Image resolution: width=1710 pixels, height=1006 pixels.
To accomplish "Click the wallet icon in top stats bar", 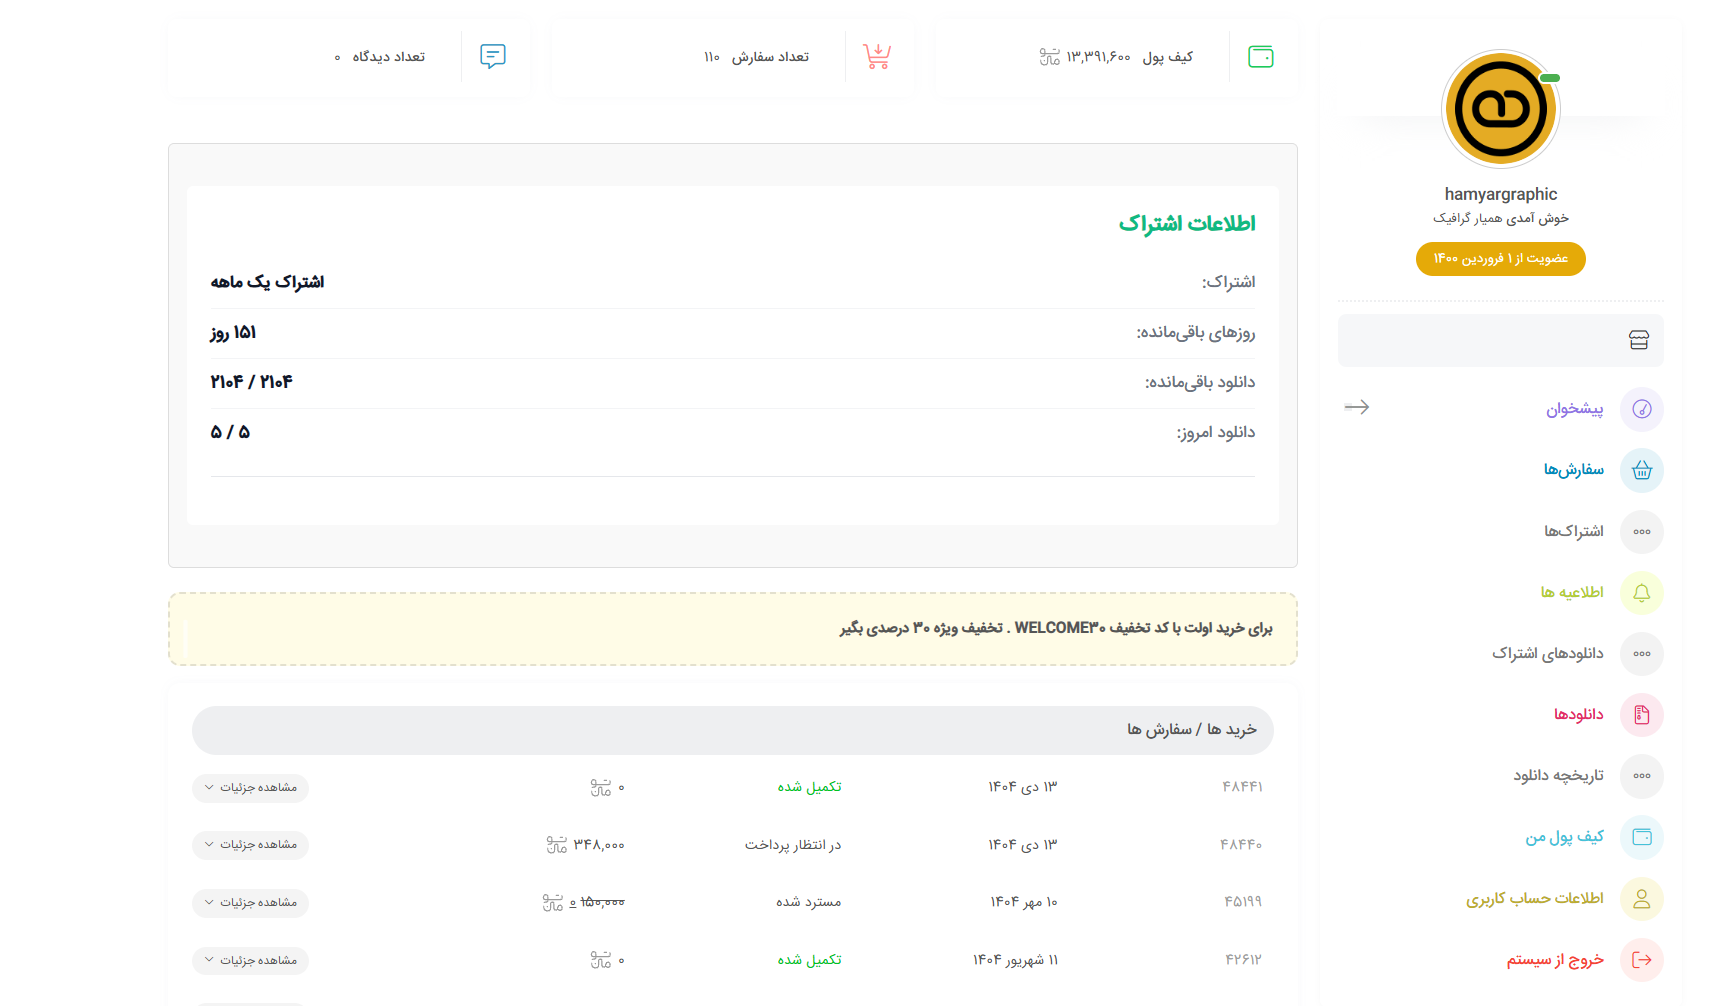I will (1260, 57).
